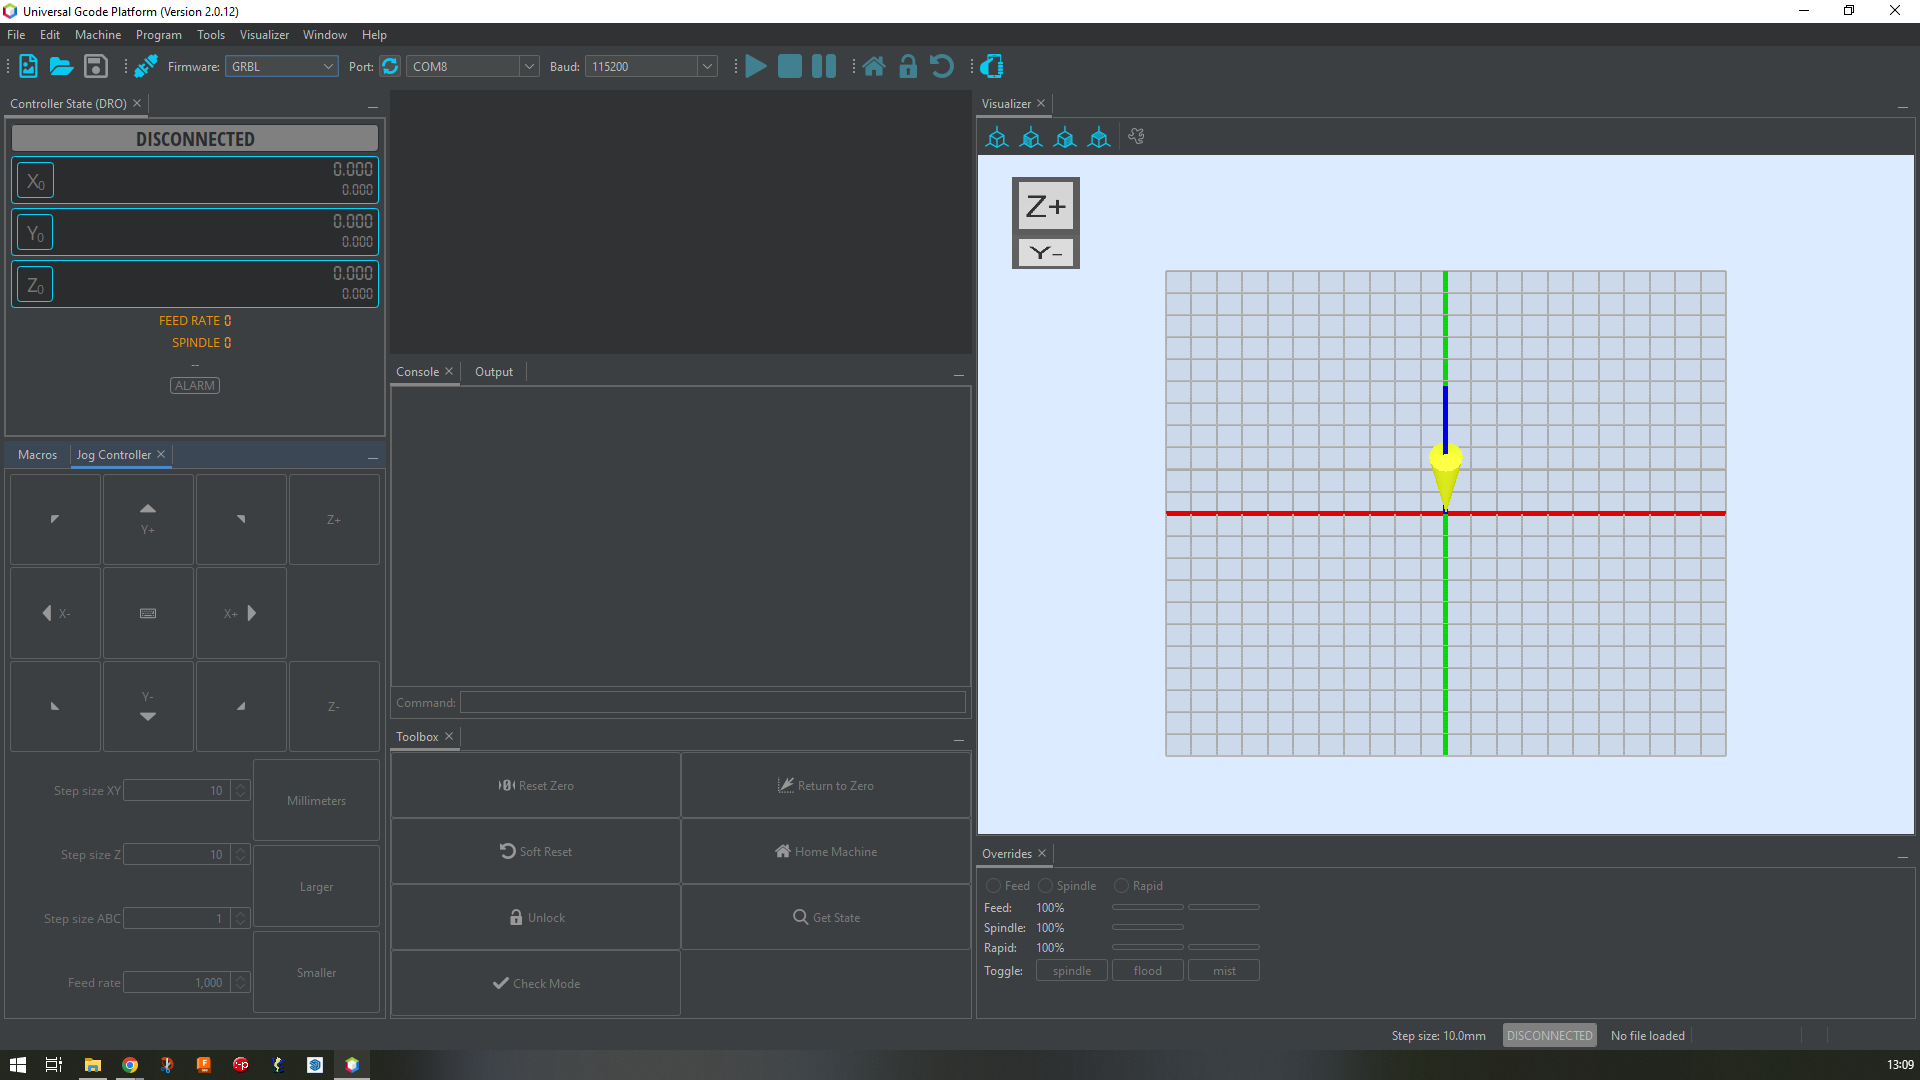Open the file folder icon
Viewport: 1920px width, 1080px height.
(61, 66)
